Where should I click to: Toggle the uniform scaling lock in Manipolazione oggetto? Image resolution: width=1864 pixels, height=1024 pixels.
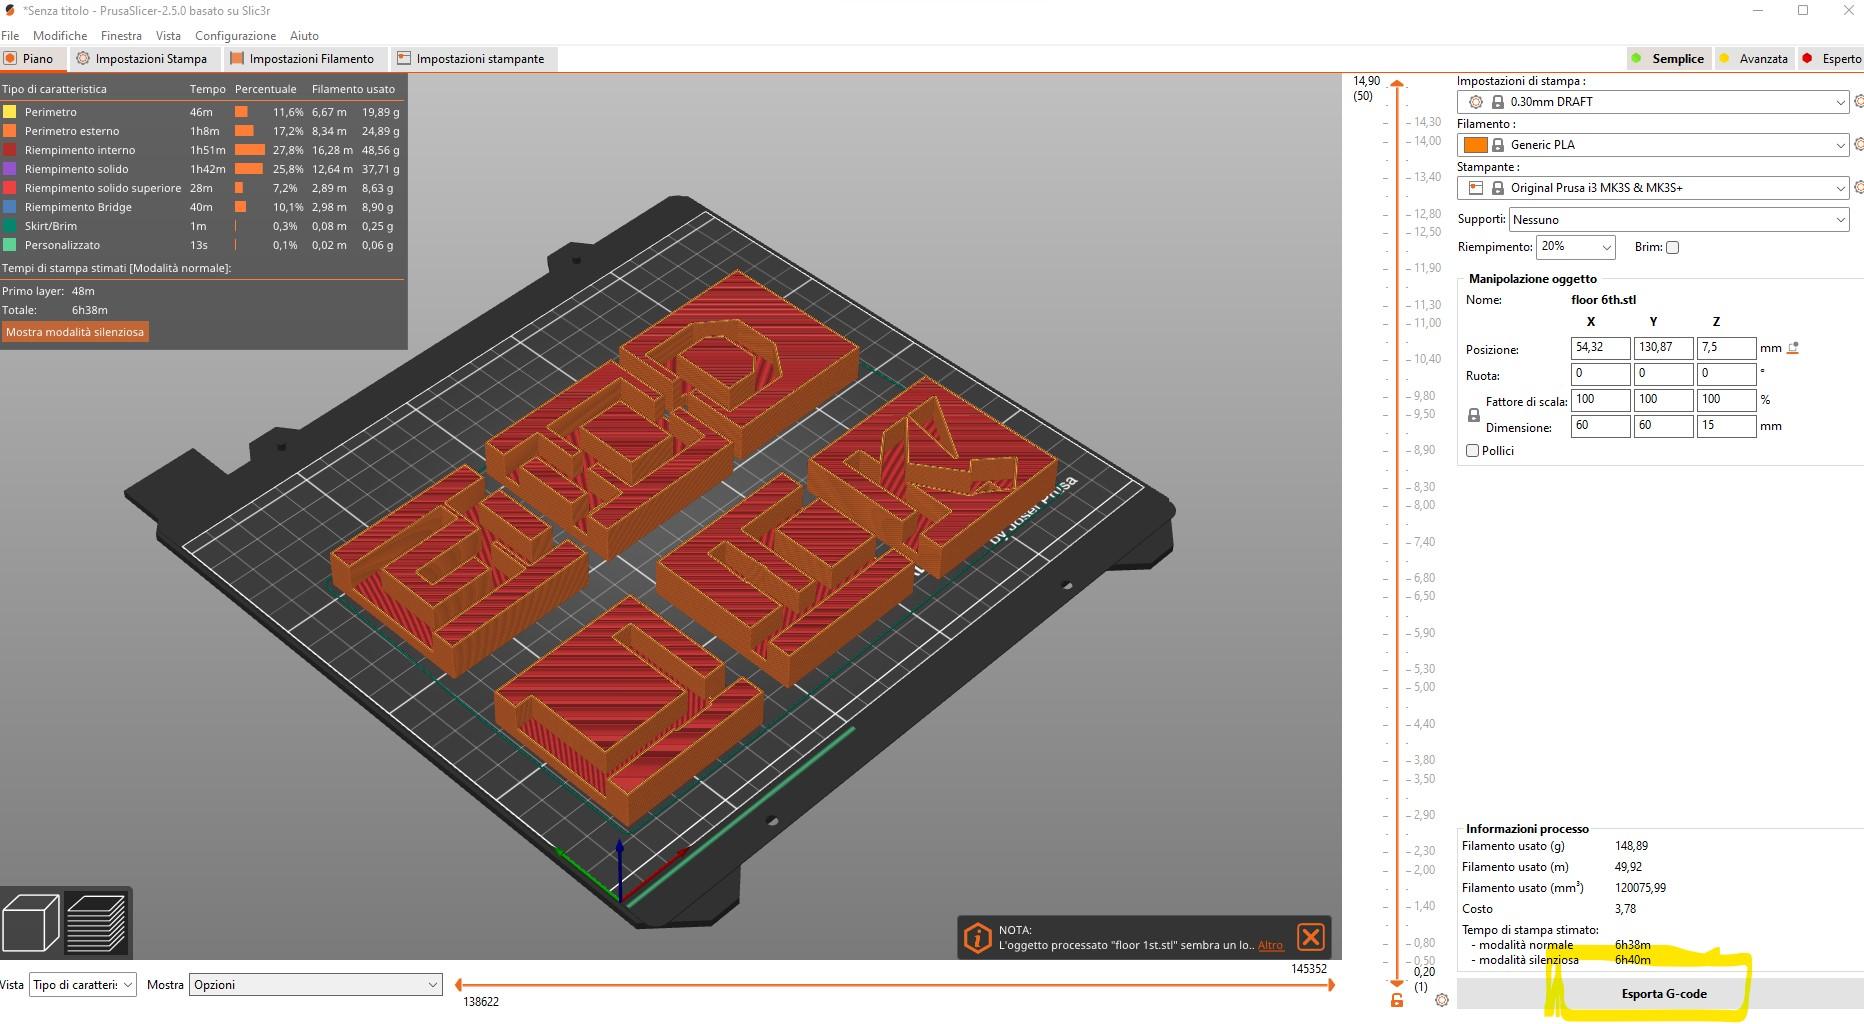1472,414
